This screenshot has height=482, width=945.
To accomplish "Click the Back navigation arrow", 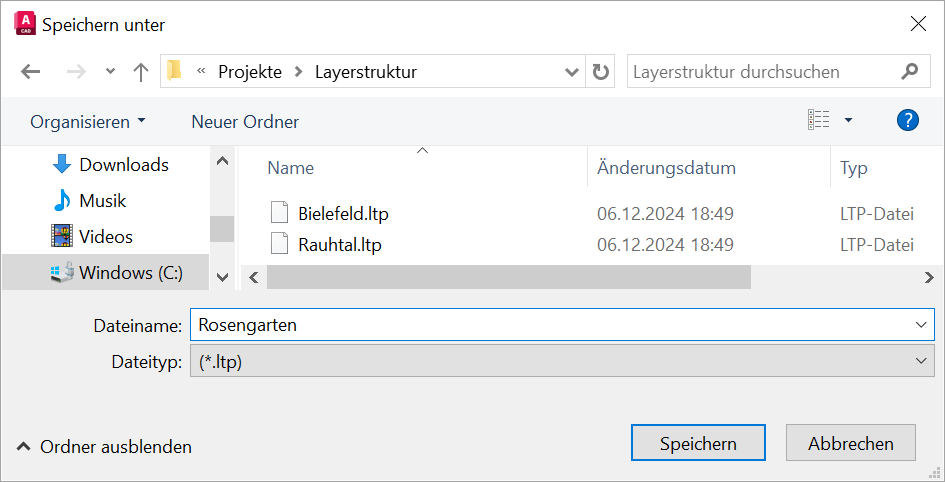I will 30,72.
